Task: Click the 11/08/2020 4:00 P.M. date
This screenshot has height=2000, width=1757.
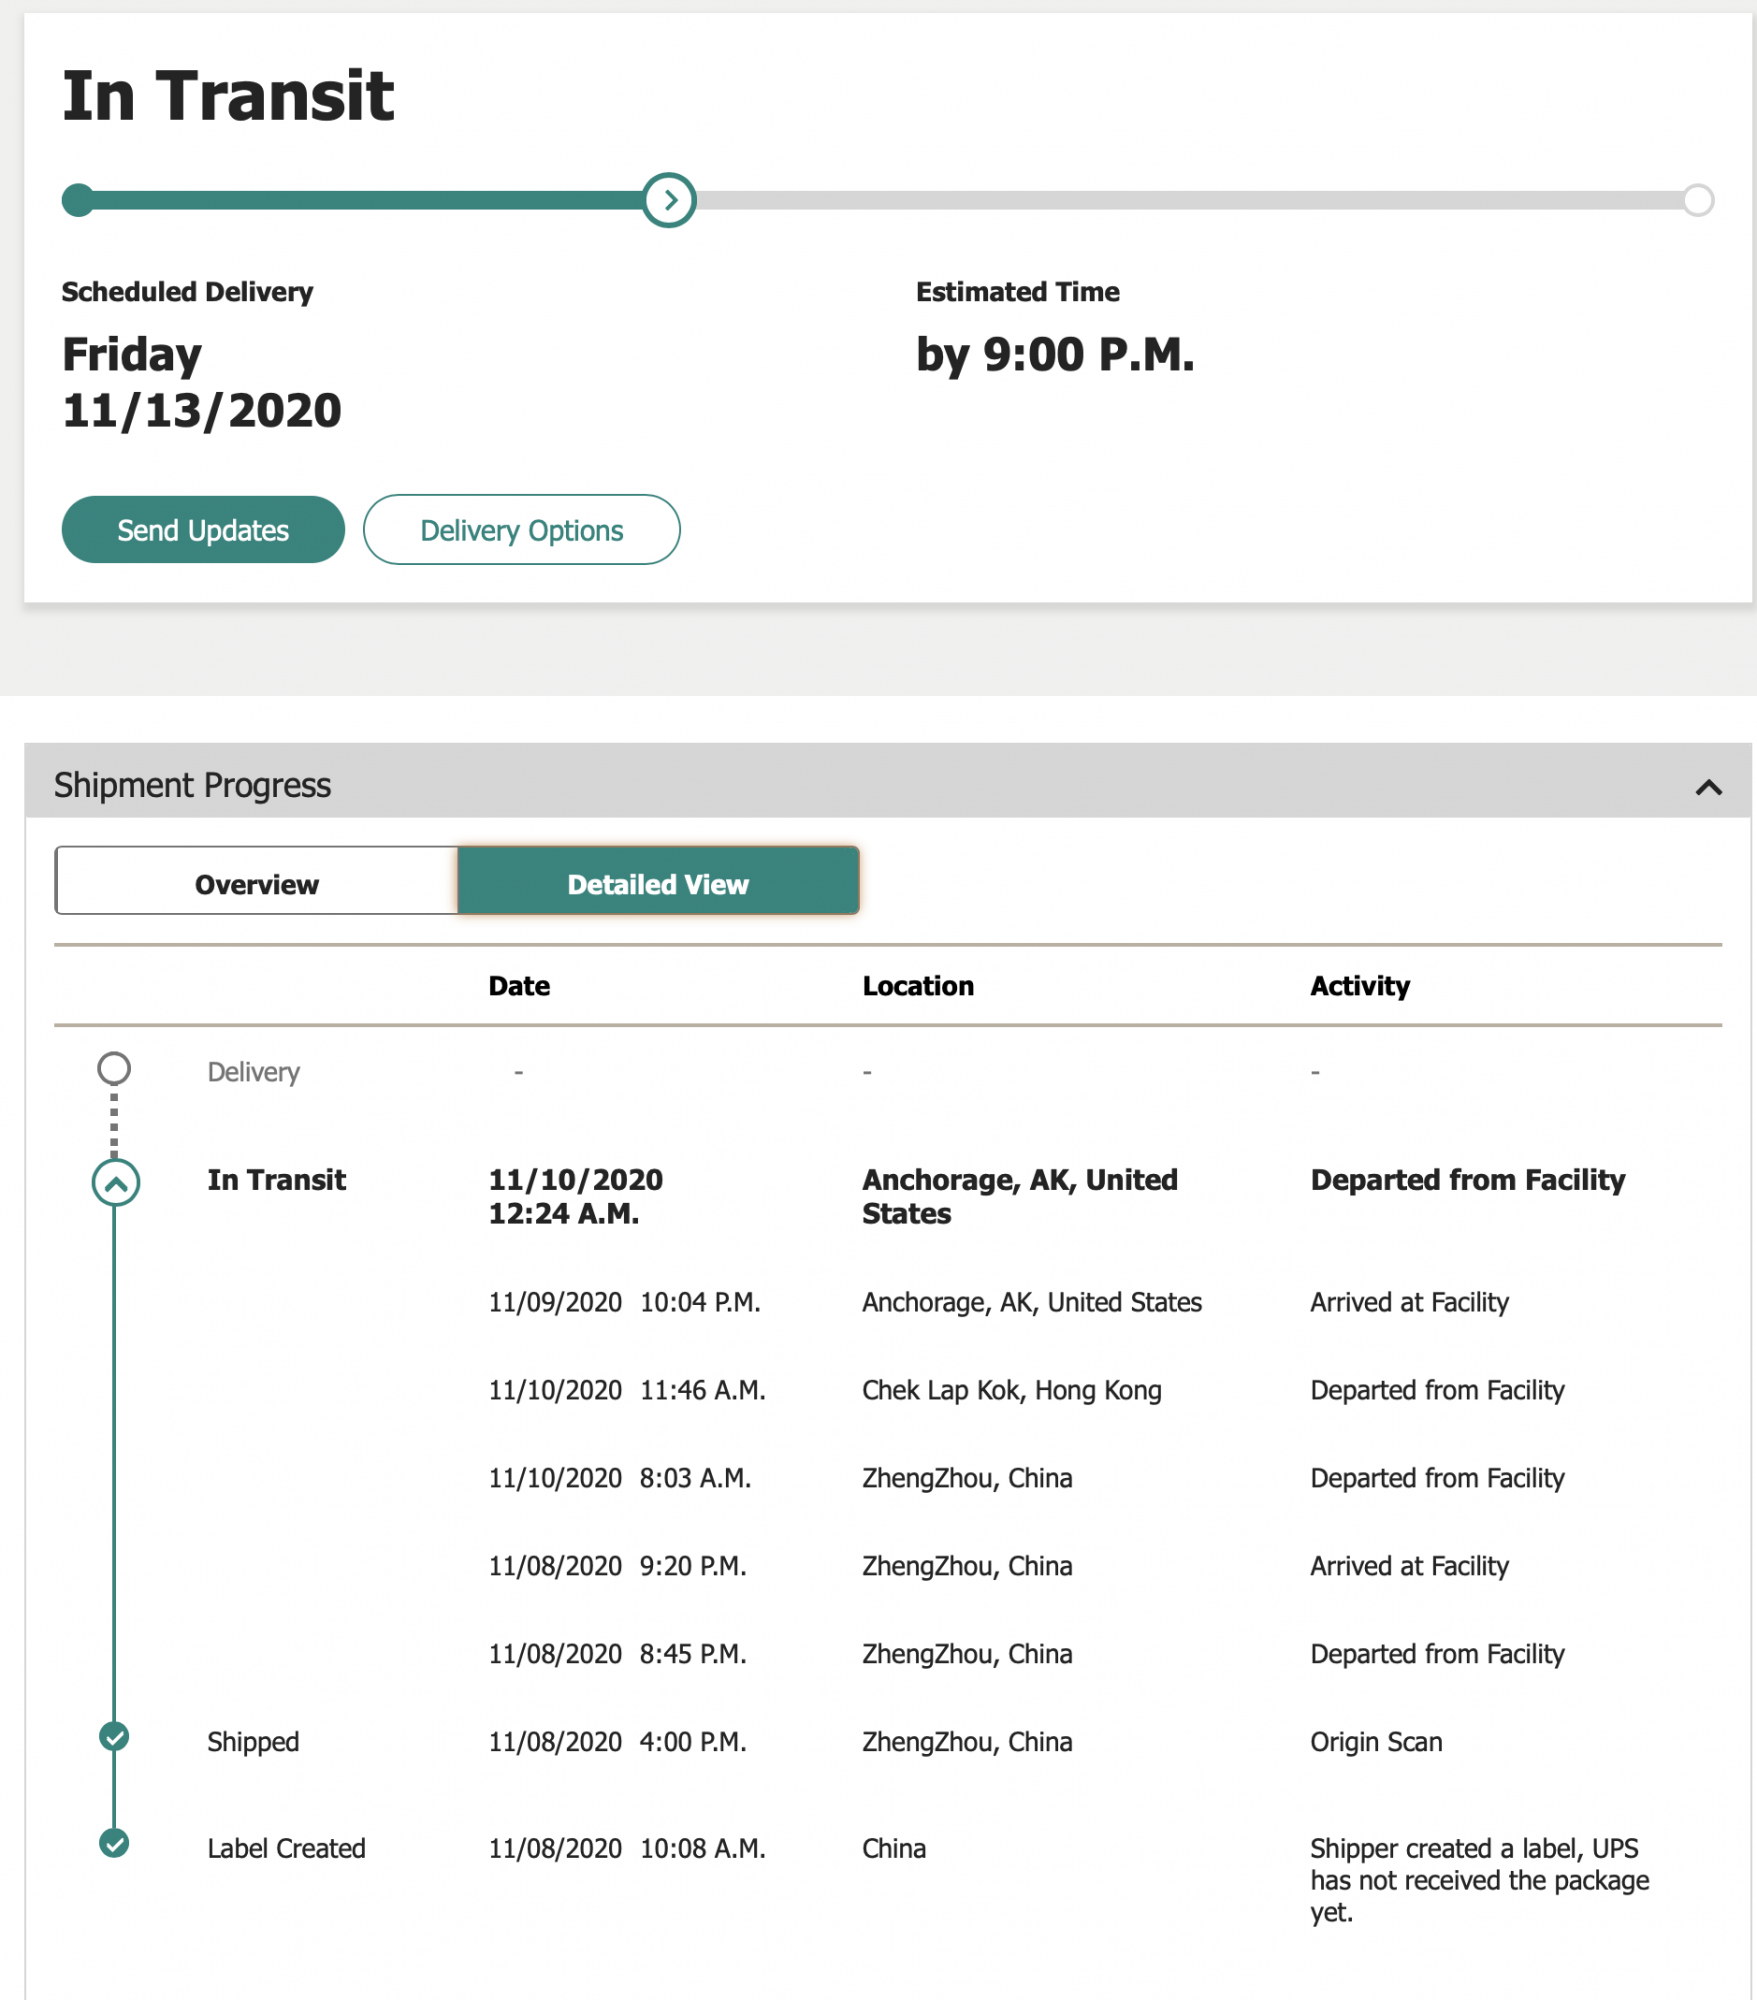Action: tap(617, 1742)
